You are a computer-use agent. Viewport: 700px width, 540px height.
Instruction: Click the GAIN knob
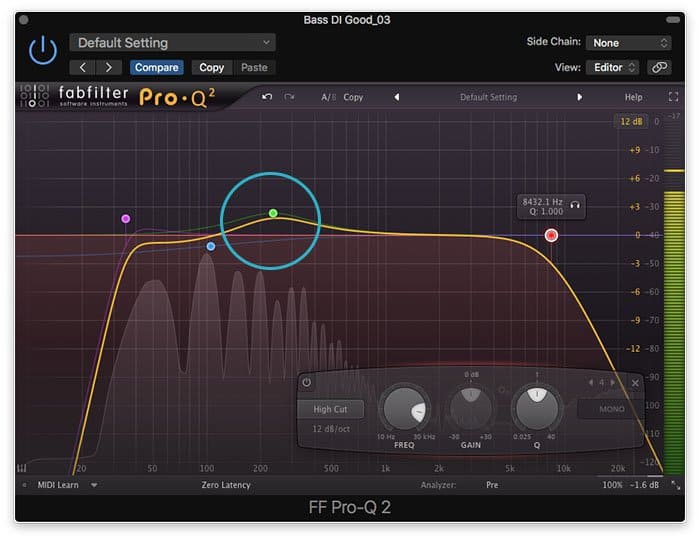(471, 409)
